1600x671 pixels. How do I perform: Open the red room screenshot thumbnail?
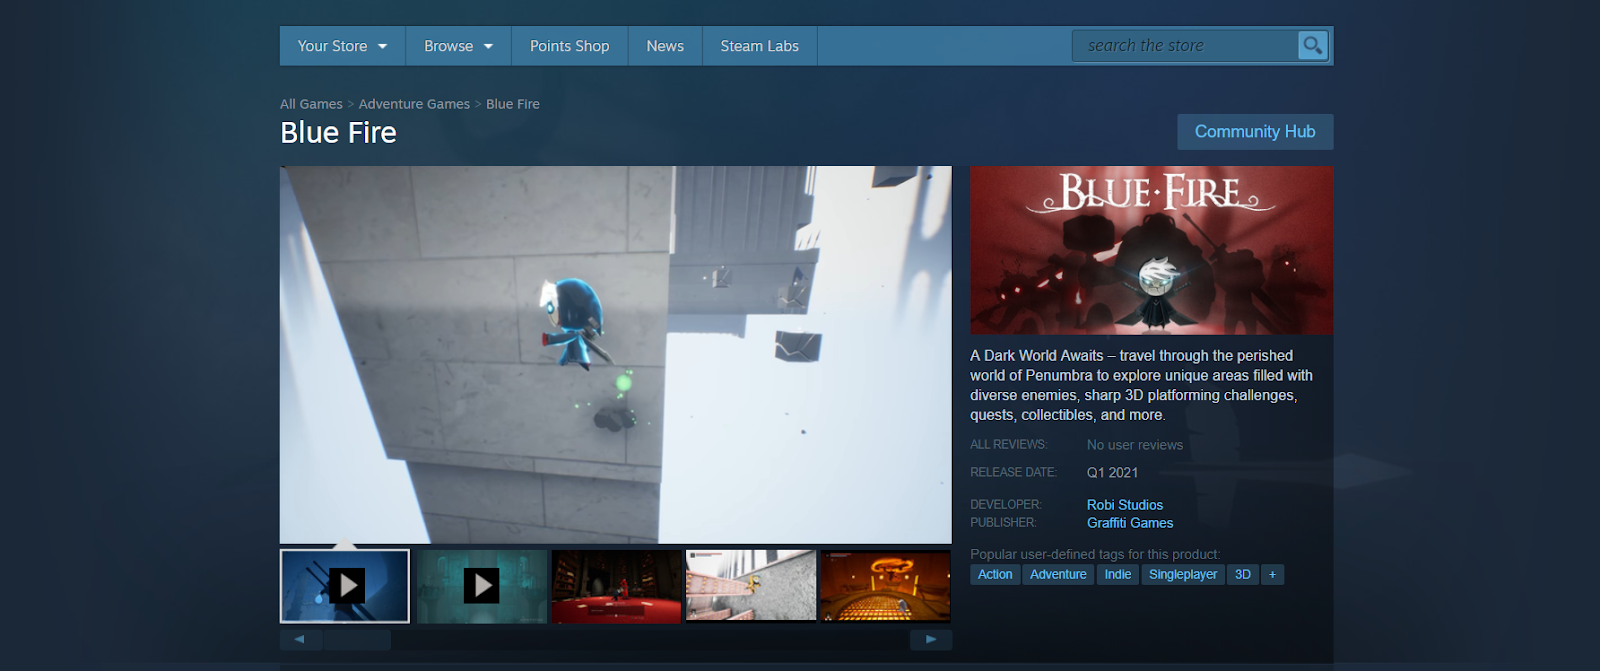tap(616, 586)
